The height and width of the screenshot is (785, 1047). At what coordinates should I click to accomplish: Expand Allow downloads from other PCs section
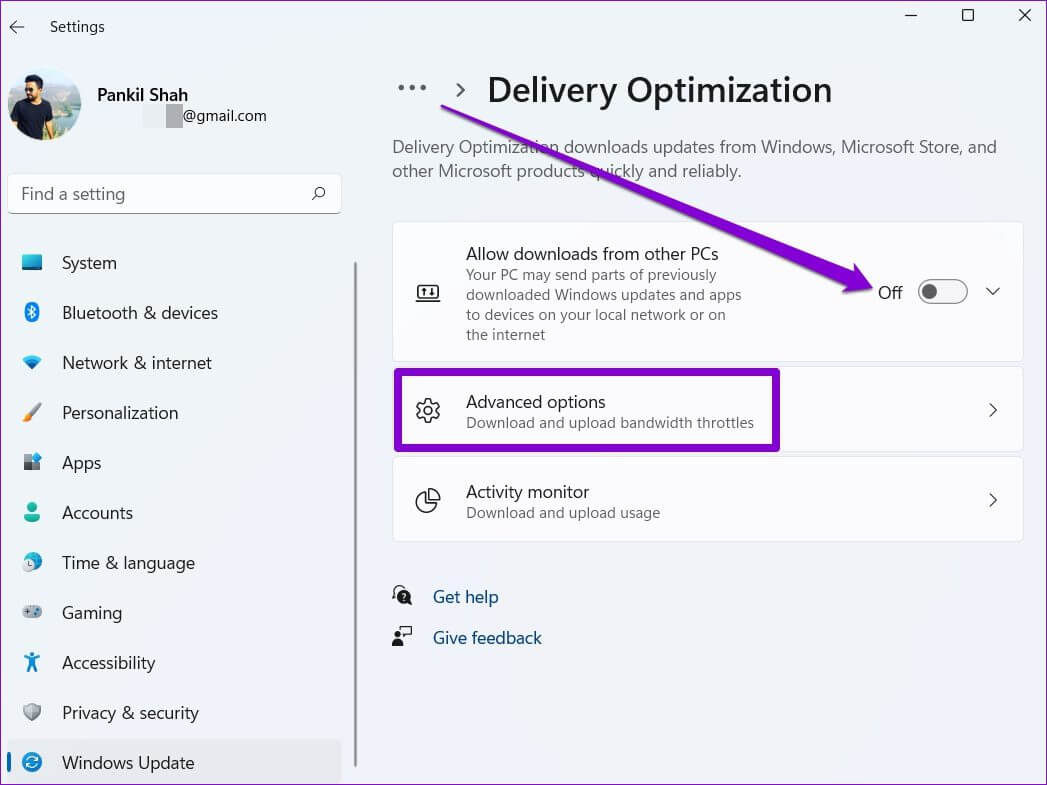point(993,292)
